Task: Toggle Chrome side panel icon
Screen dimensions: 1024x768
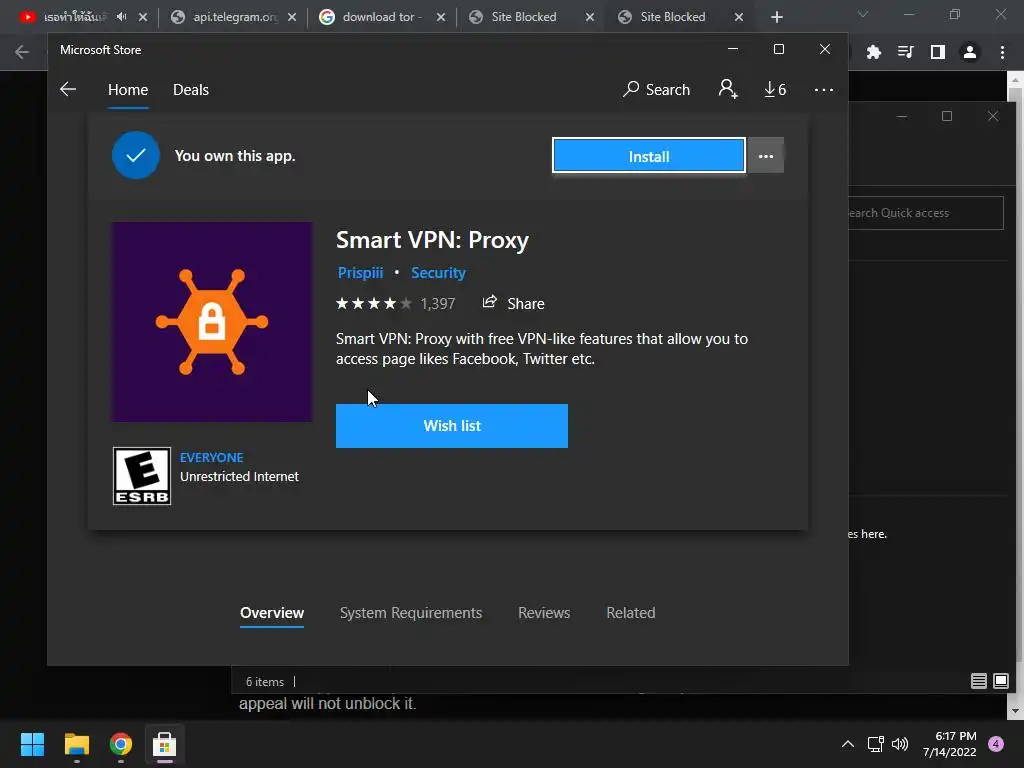Action: (938, 52)
